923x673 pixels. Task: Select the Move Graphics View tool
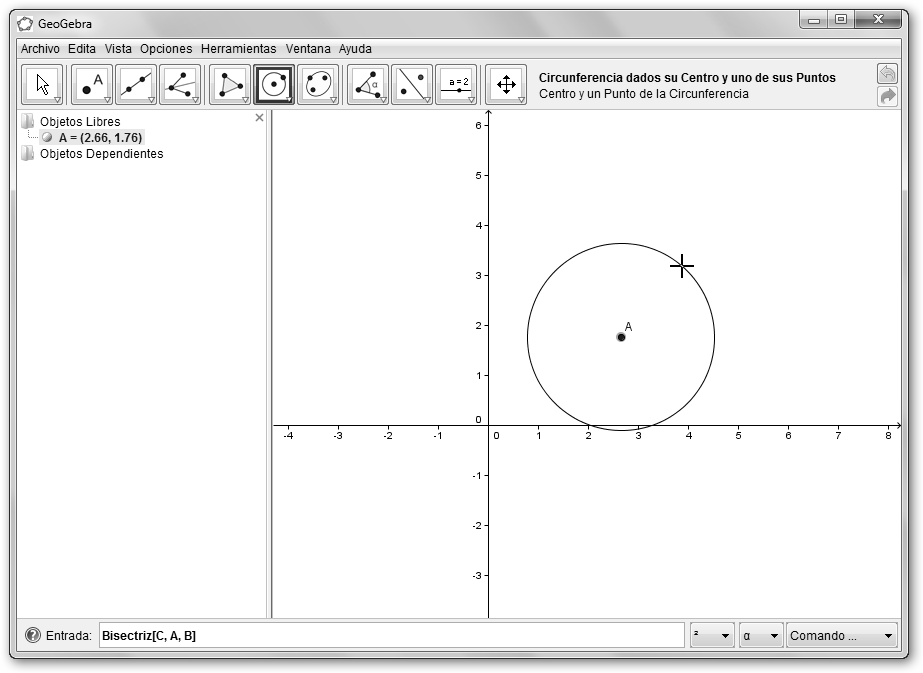(x=506, y=85)
